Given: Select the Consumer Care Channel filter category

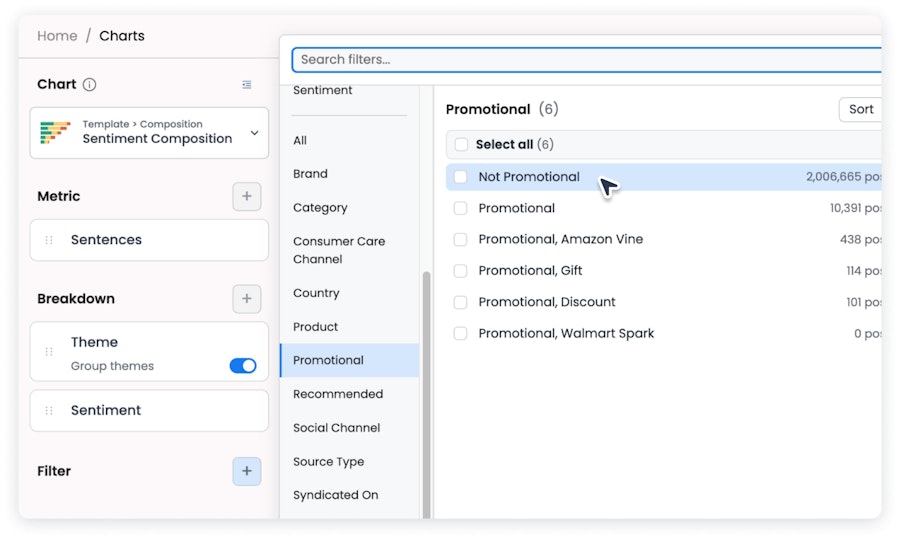Looking at the screenshot, I should pos(339,250).
